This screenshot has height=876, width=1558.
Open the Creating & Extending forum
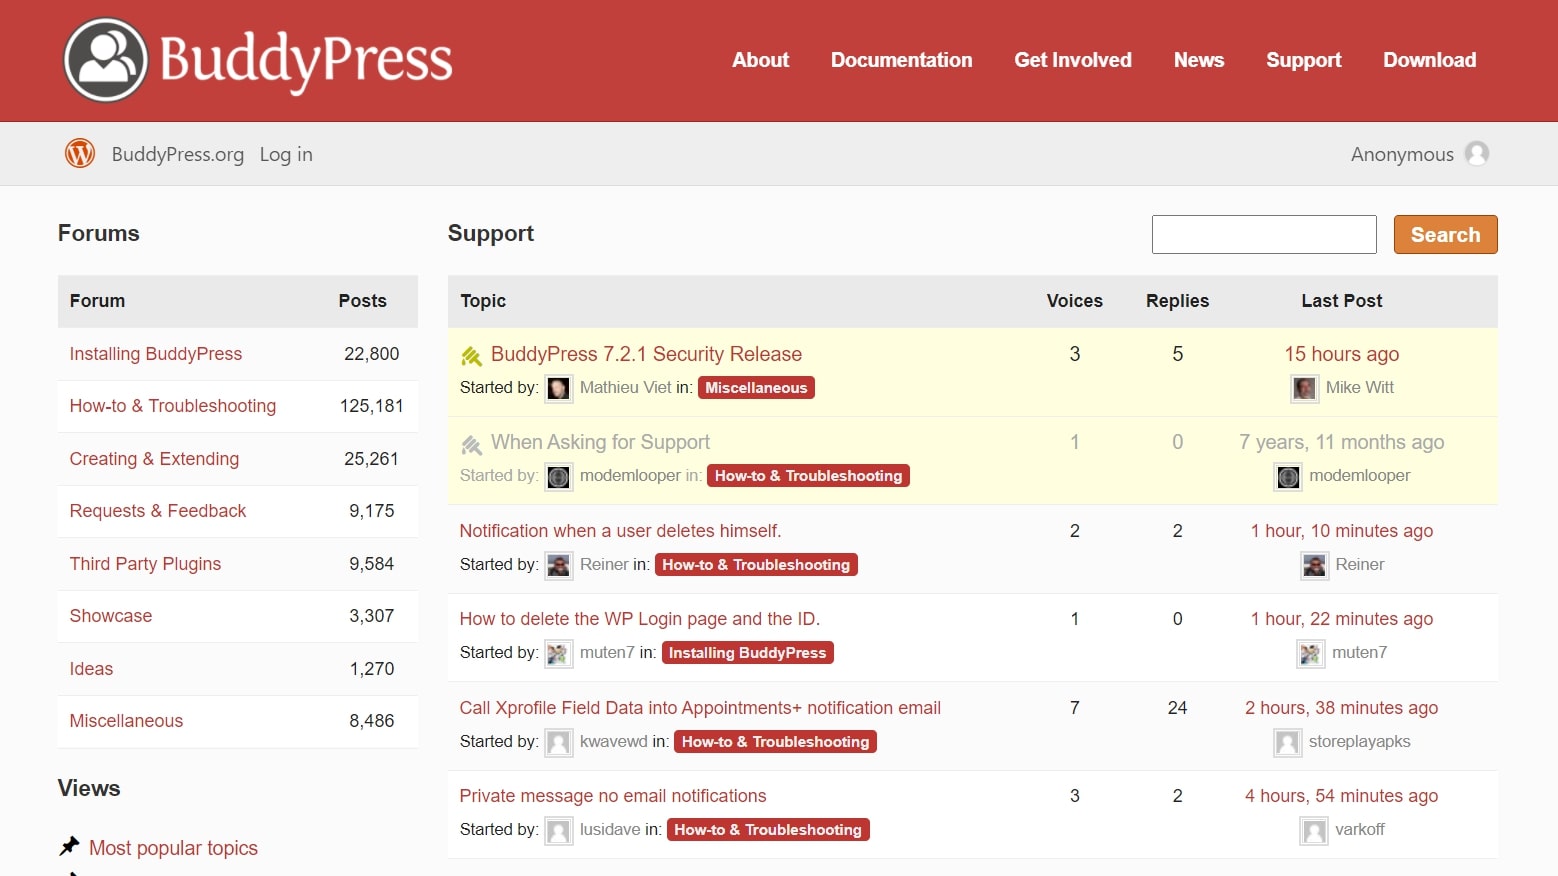(154, 459)
